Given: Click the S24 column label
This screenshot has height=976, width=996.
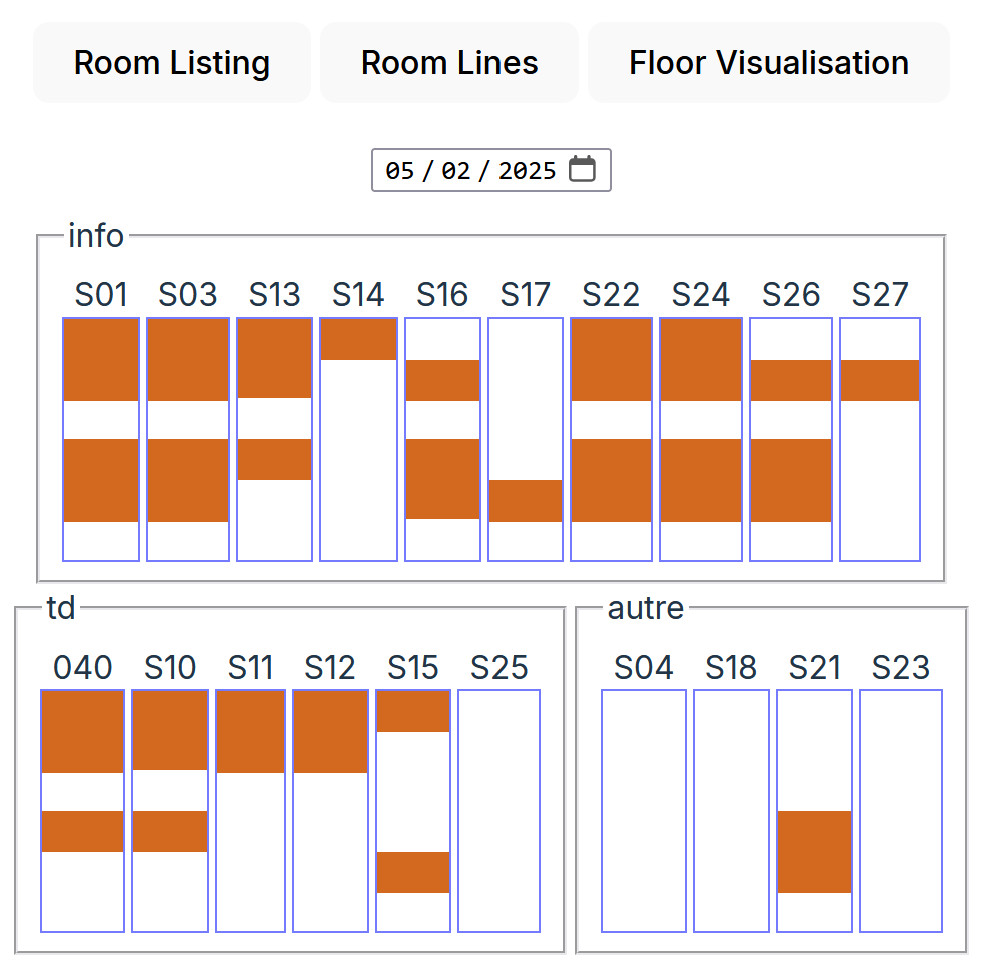Looking at the screenshot, I should point(699,294).
